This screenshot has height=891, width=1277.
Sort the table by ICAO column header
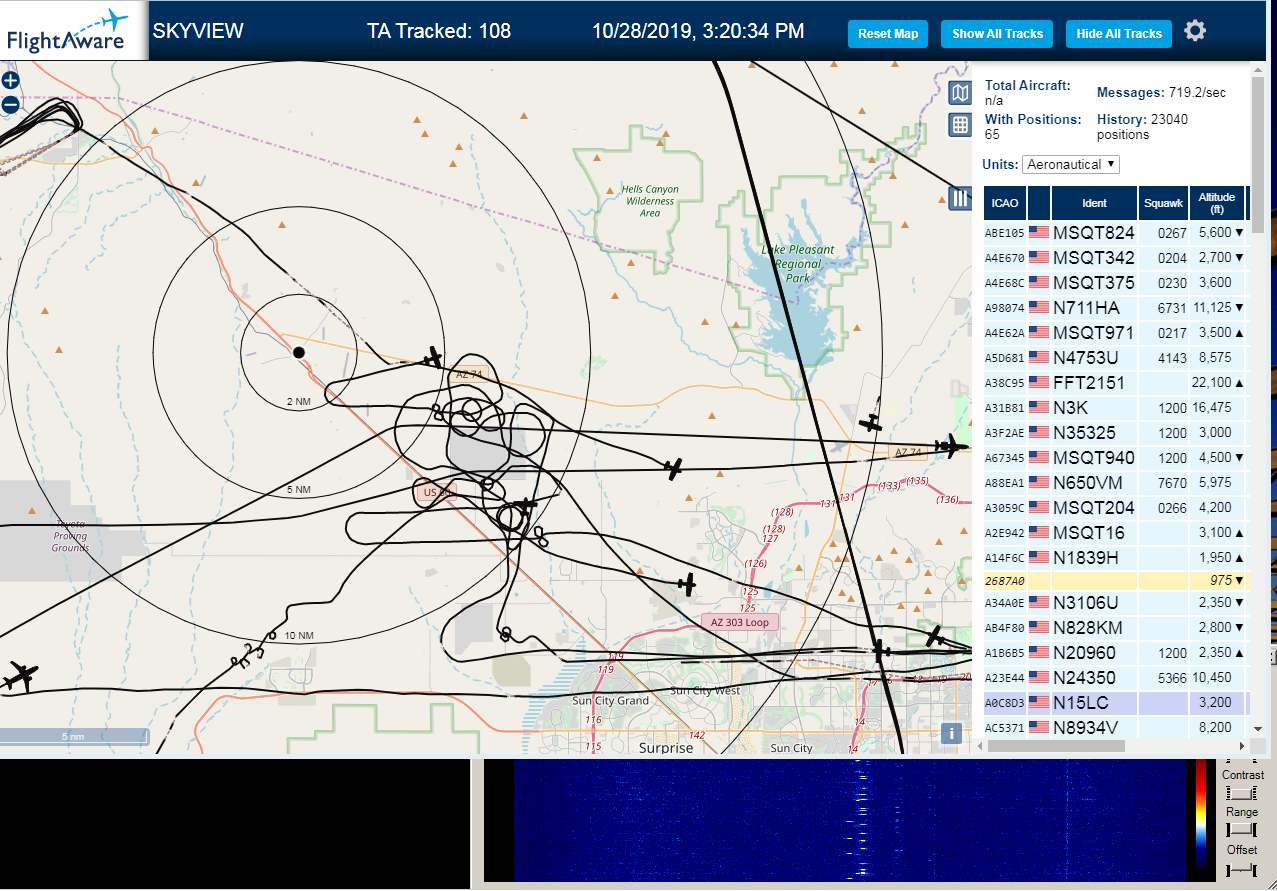point(1005,203)
